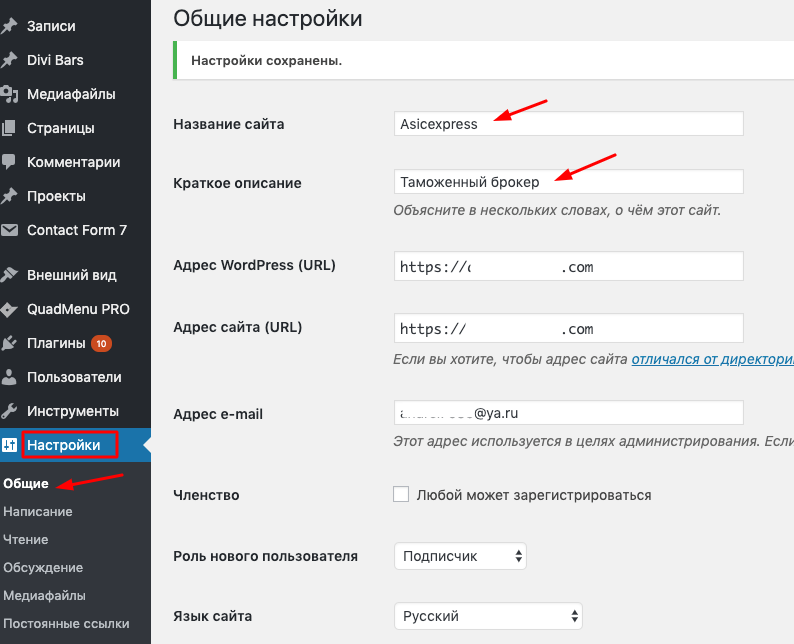Click the 'Членство' label
Viewport: 794px width, 644px height.
pos(206,495)
